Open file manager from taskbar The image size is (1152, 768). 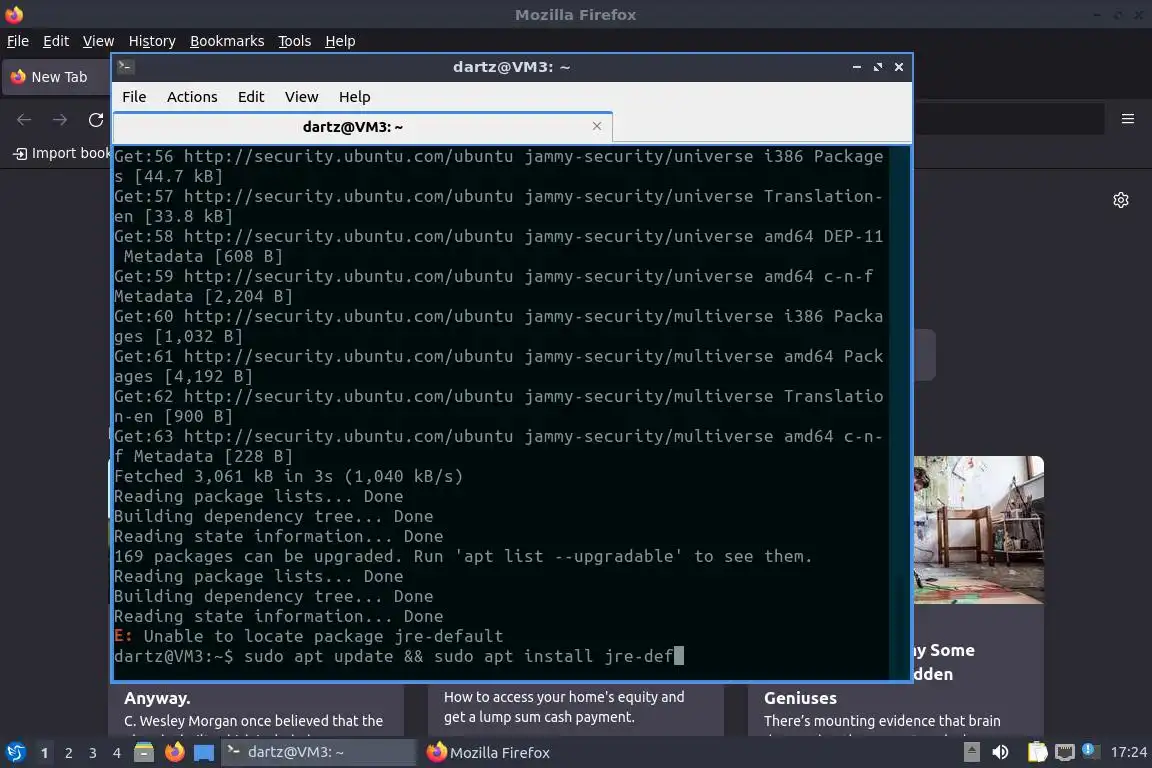144,753
